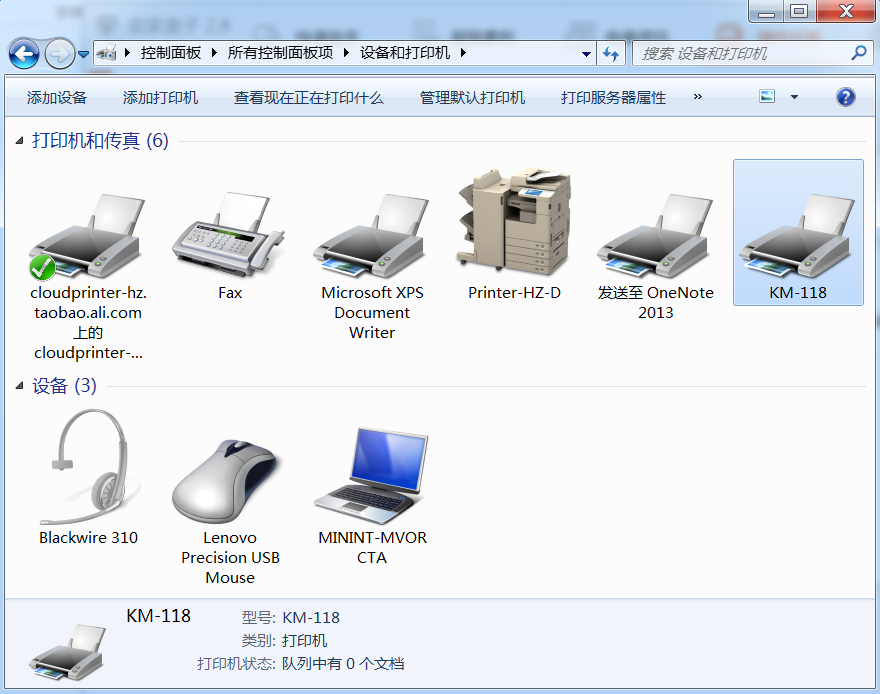Open the view options dropdown arrow

(794, 97)
